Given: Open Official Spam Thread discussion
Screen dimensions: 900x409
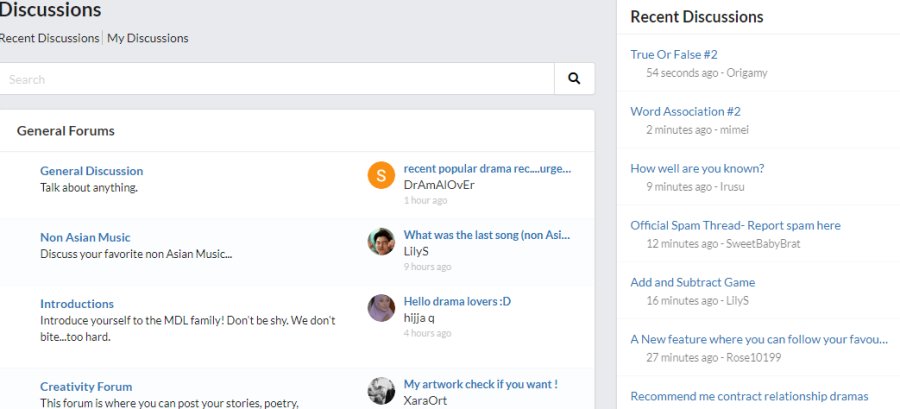Looking at the screenshot, I should pos(735,225).
